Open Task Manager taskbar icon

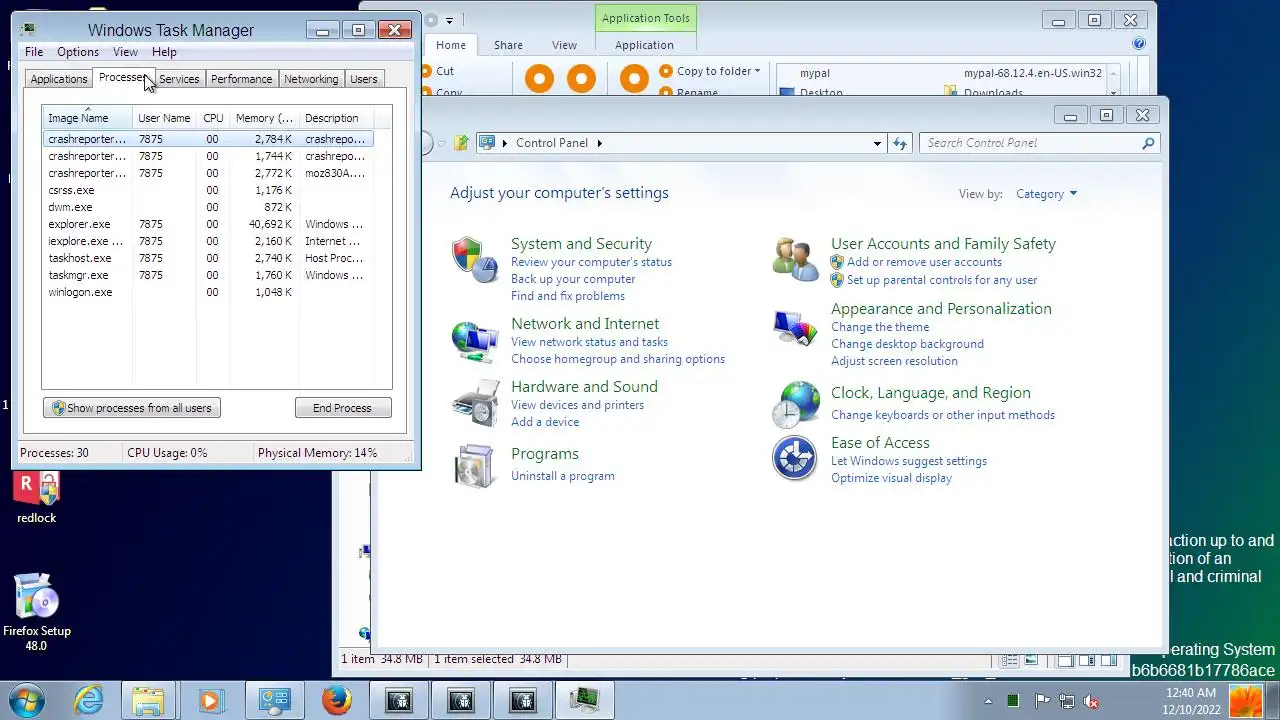click(x=584, y=700)
